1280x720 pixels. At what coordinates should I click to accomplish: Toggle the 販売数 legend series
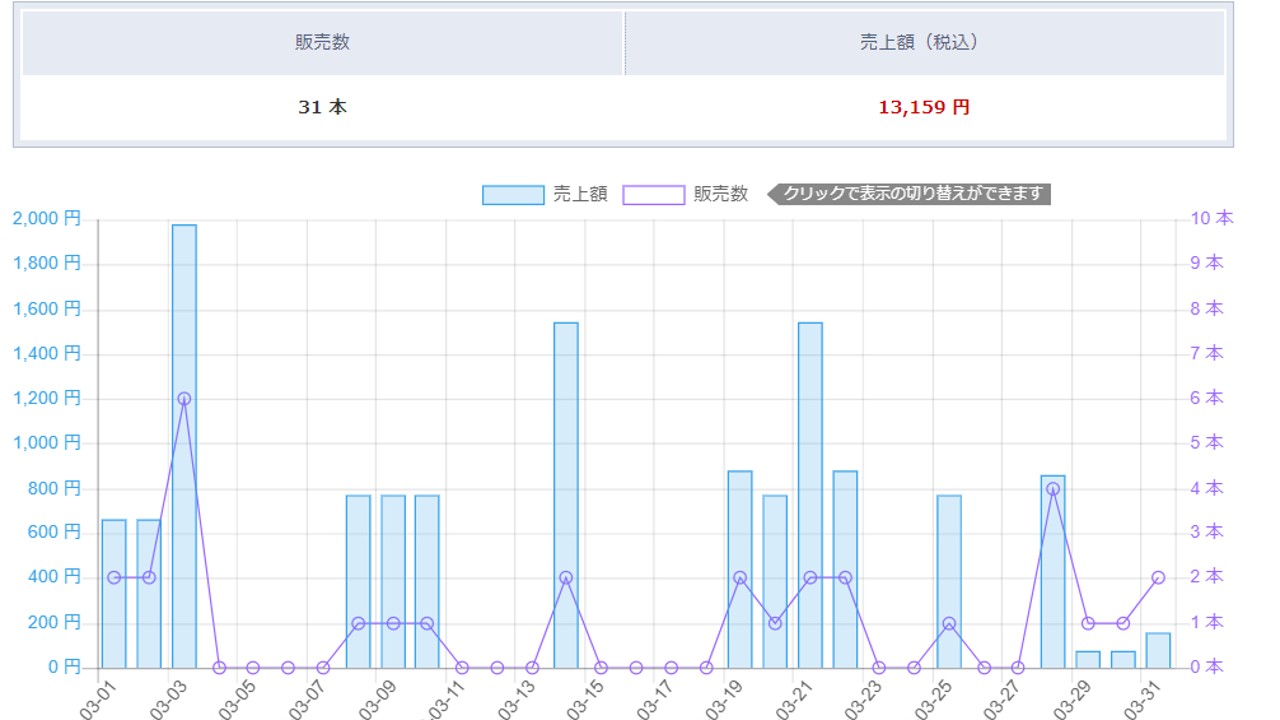point(685,195)
